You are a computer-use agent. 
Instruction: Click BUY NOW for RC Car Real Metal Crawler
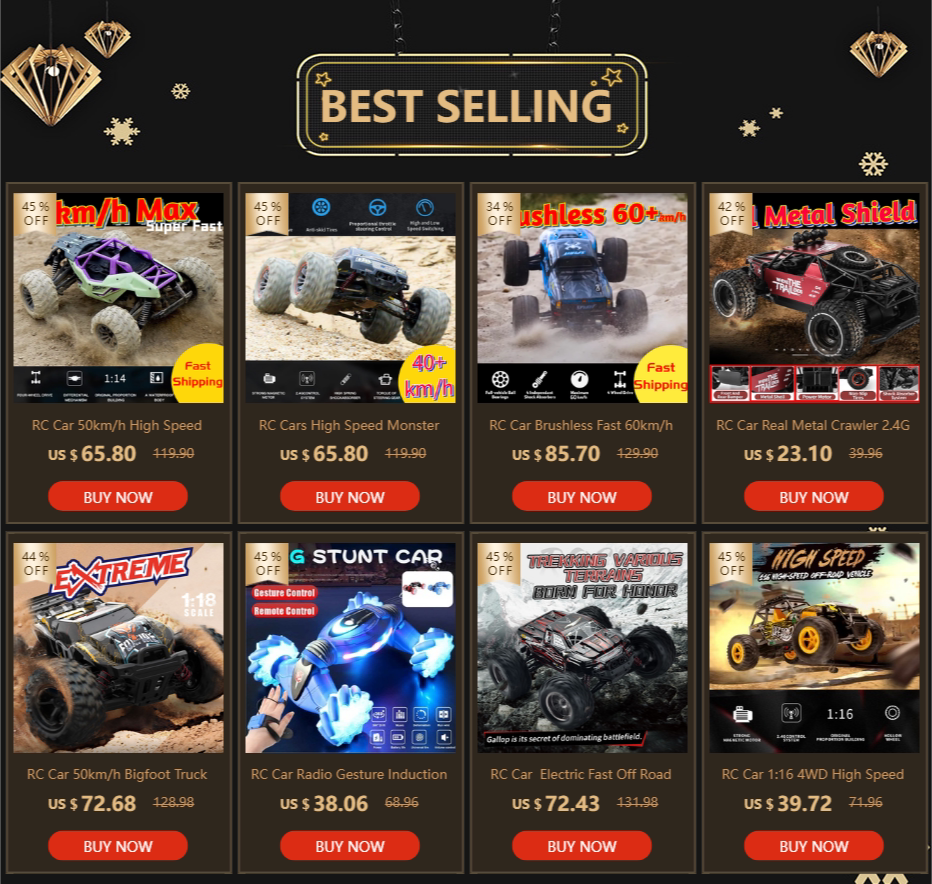814,496
